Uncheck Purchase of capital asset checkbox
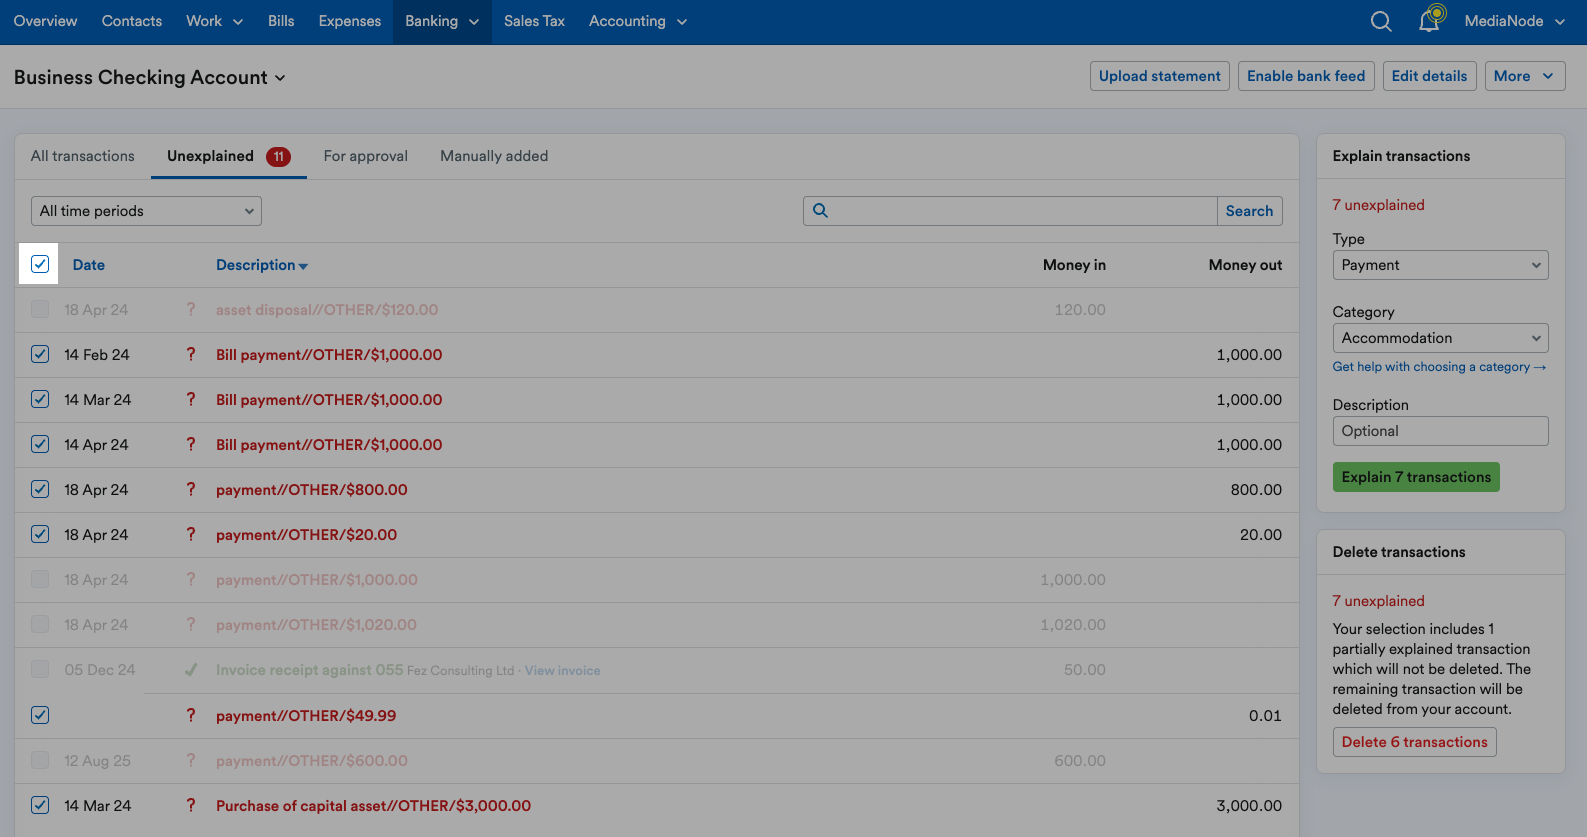Screen dimensions: 1587x837 click(x=40, y=805)
